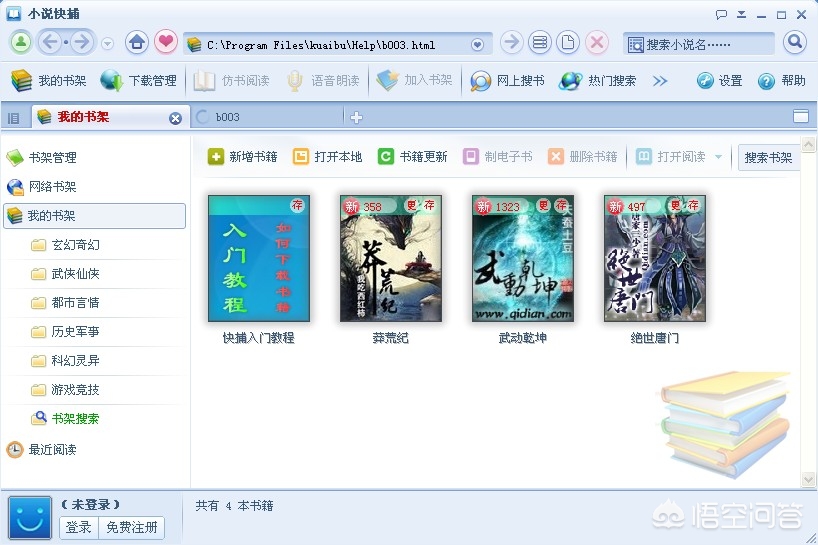Click 书籍更新 update books button
Image resolution: width=818 pixels, height=545 pixels.
tap(413, 156)
